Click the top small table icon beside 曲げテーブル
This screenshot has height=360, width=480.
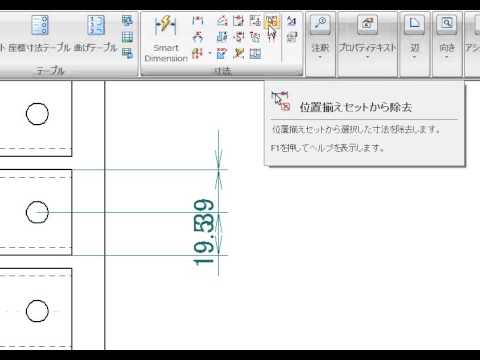coord(127,21)
